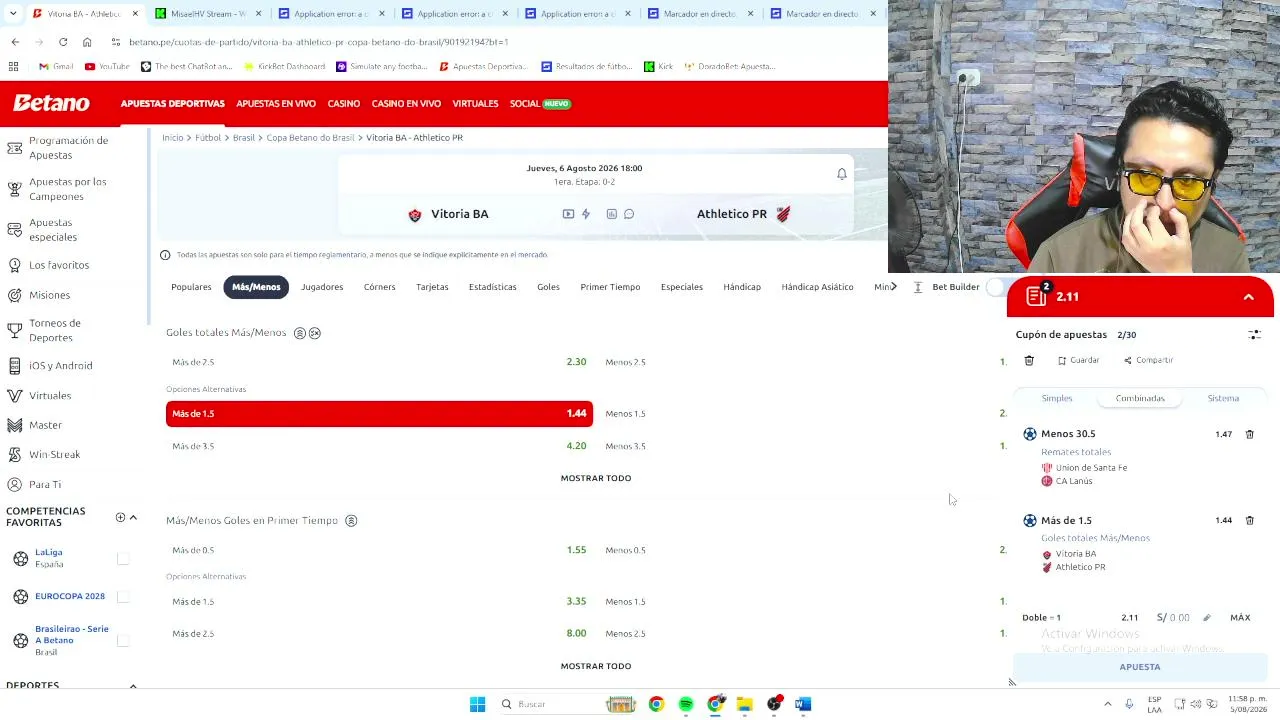Click the info icon beside regulation-time notice
The height and width of the screenshot is (720, 1280).
pos(165,255)
